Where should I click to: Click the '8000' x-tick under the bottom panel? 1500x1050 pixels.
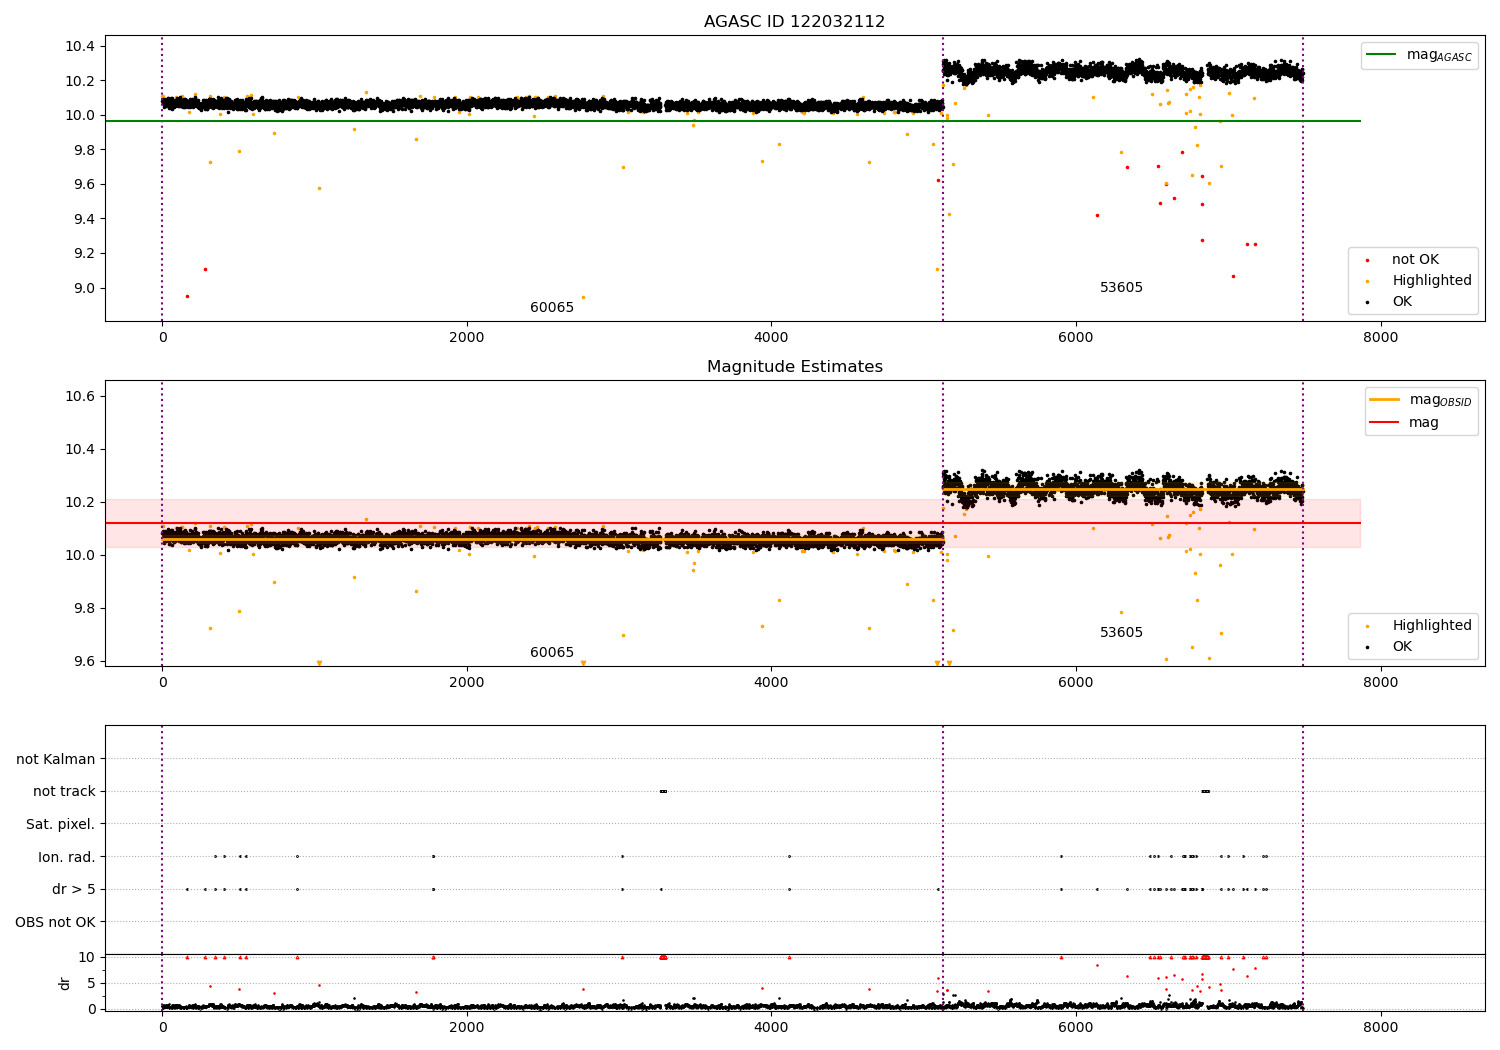coord(1381,1028)
